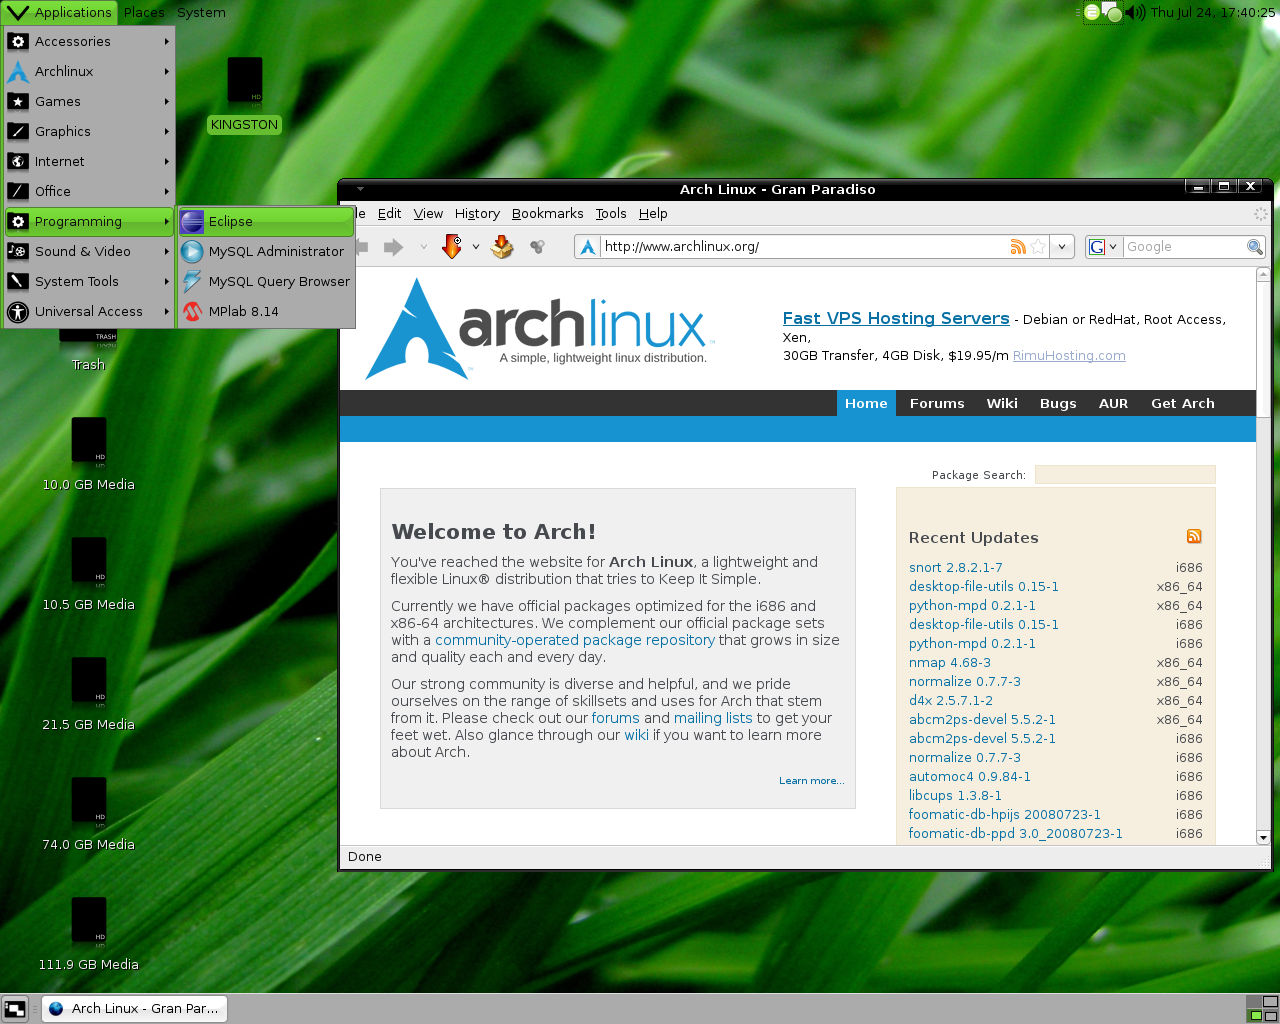
Task: Open the KINGSTON drive desktop icon
Action: coord(244,95)
